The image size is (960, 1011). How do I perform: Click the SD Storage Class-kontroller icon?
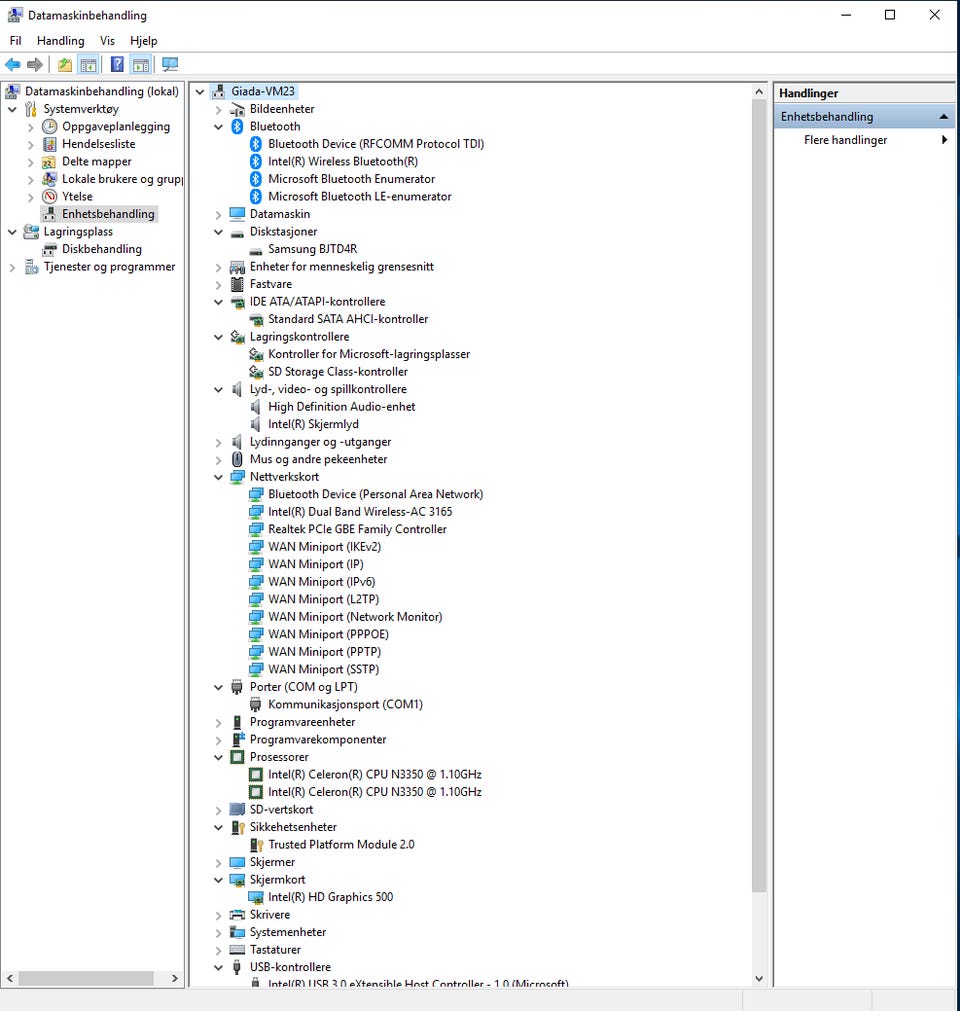pos(256,372)
